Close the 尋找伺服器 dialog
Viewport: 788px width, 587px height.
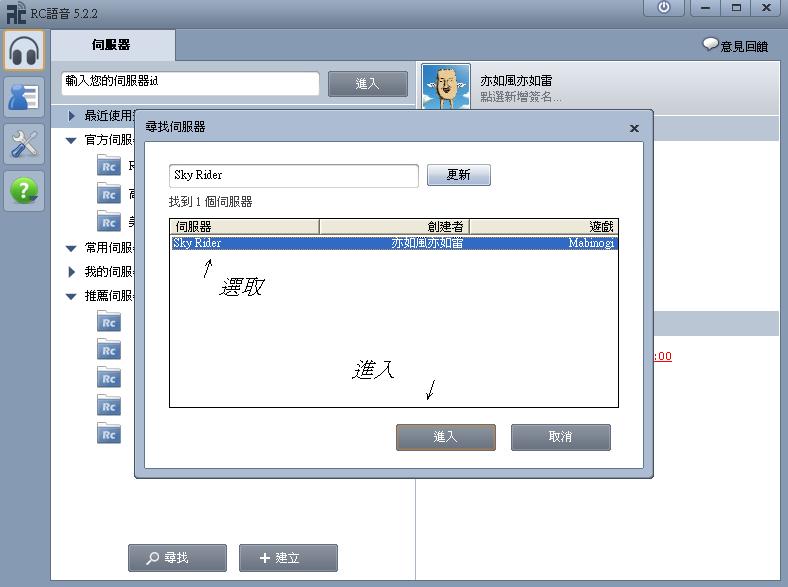(634, 128)
